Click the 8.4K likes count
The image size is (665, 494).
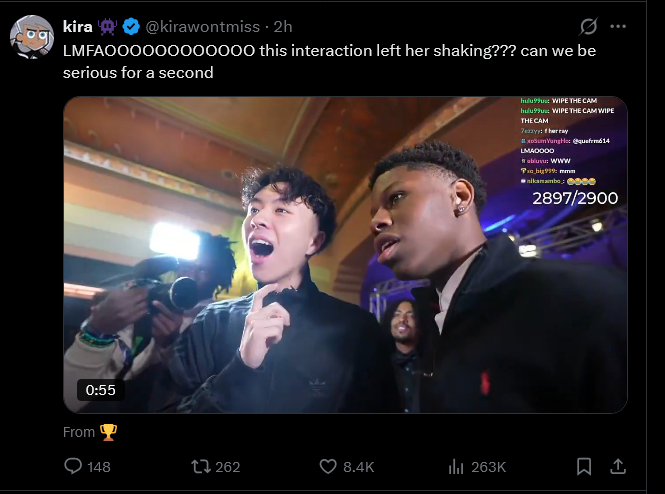coord(359,467)
